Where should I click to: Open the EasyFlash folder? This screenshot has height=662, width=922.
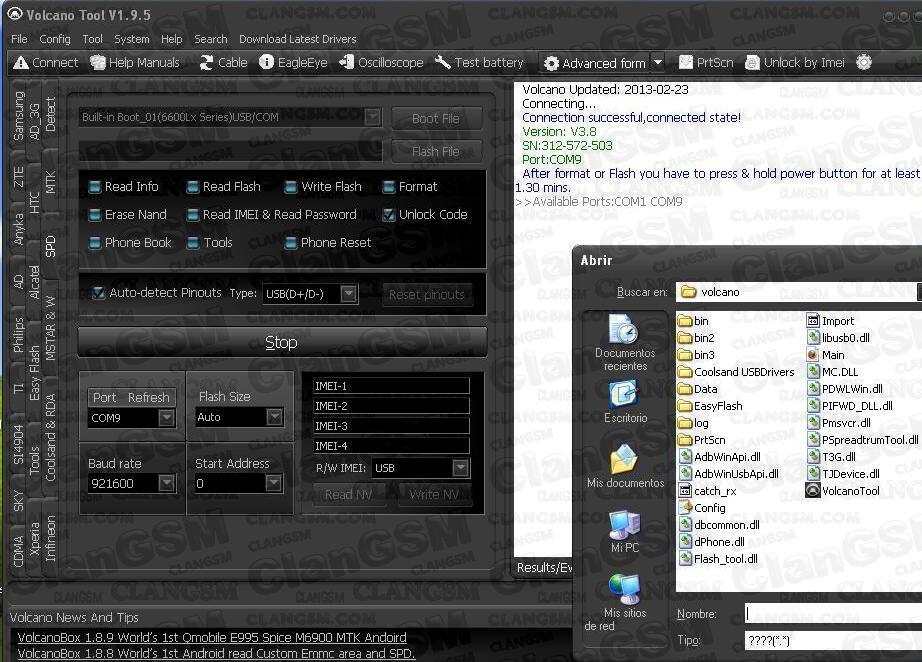(x=710, y=406)
